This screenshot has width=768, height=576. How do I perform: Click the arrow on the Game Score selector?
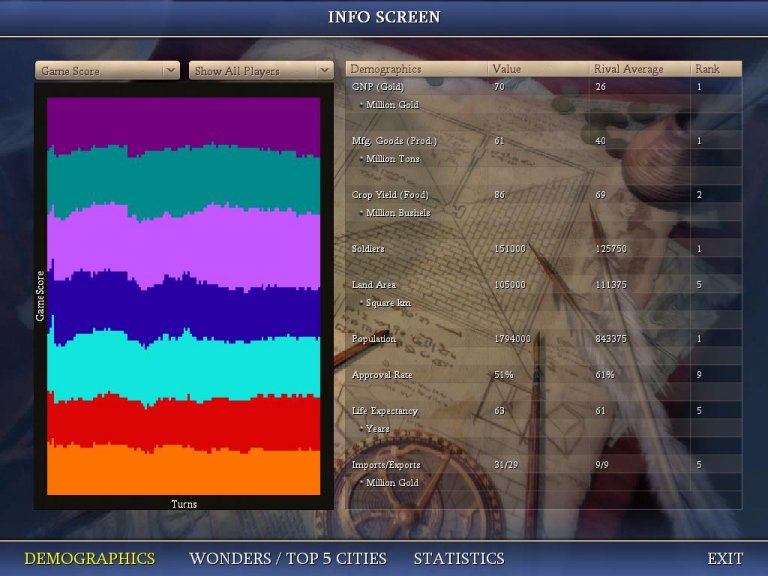(171, 71)
